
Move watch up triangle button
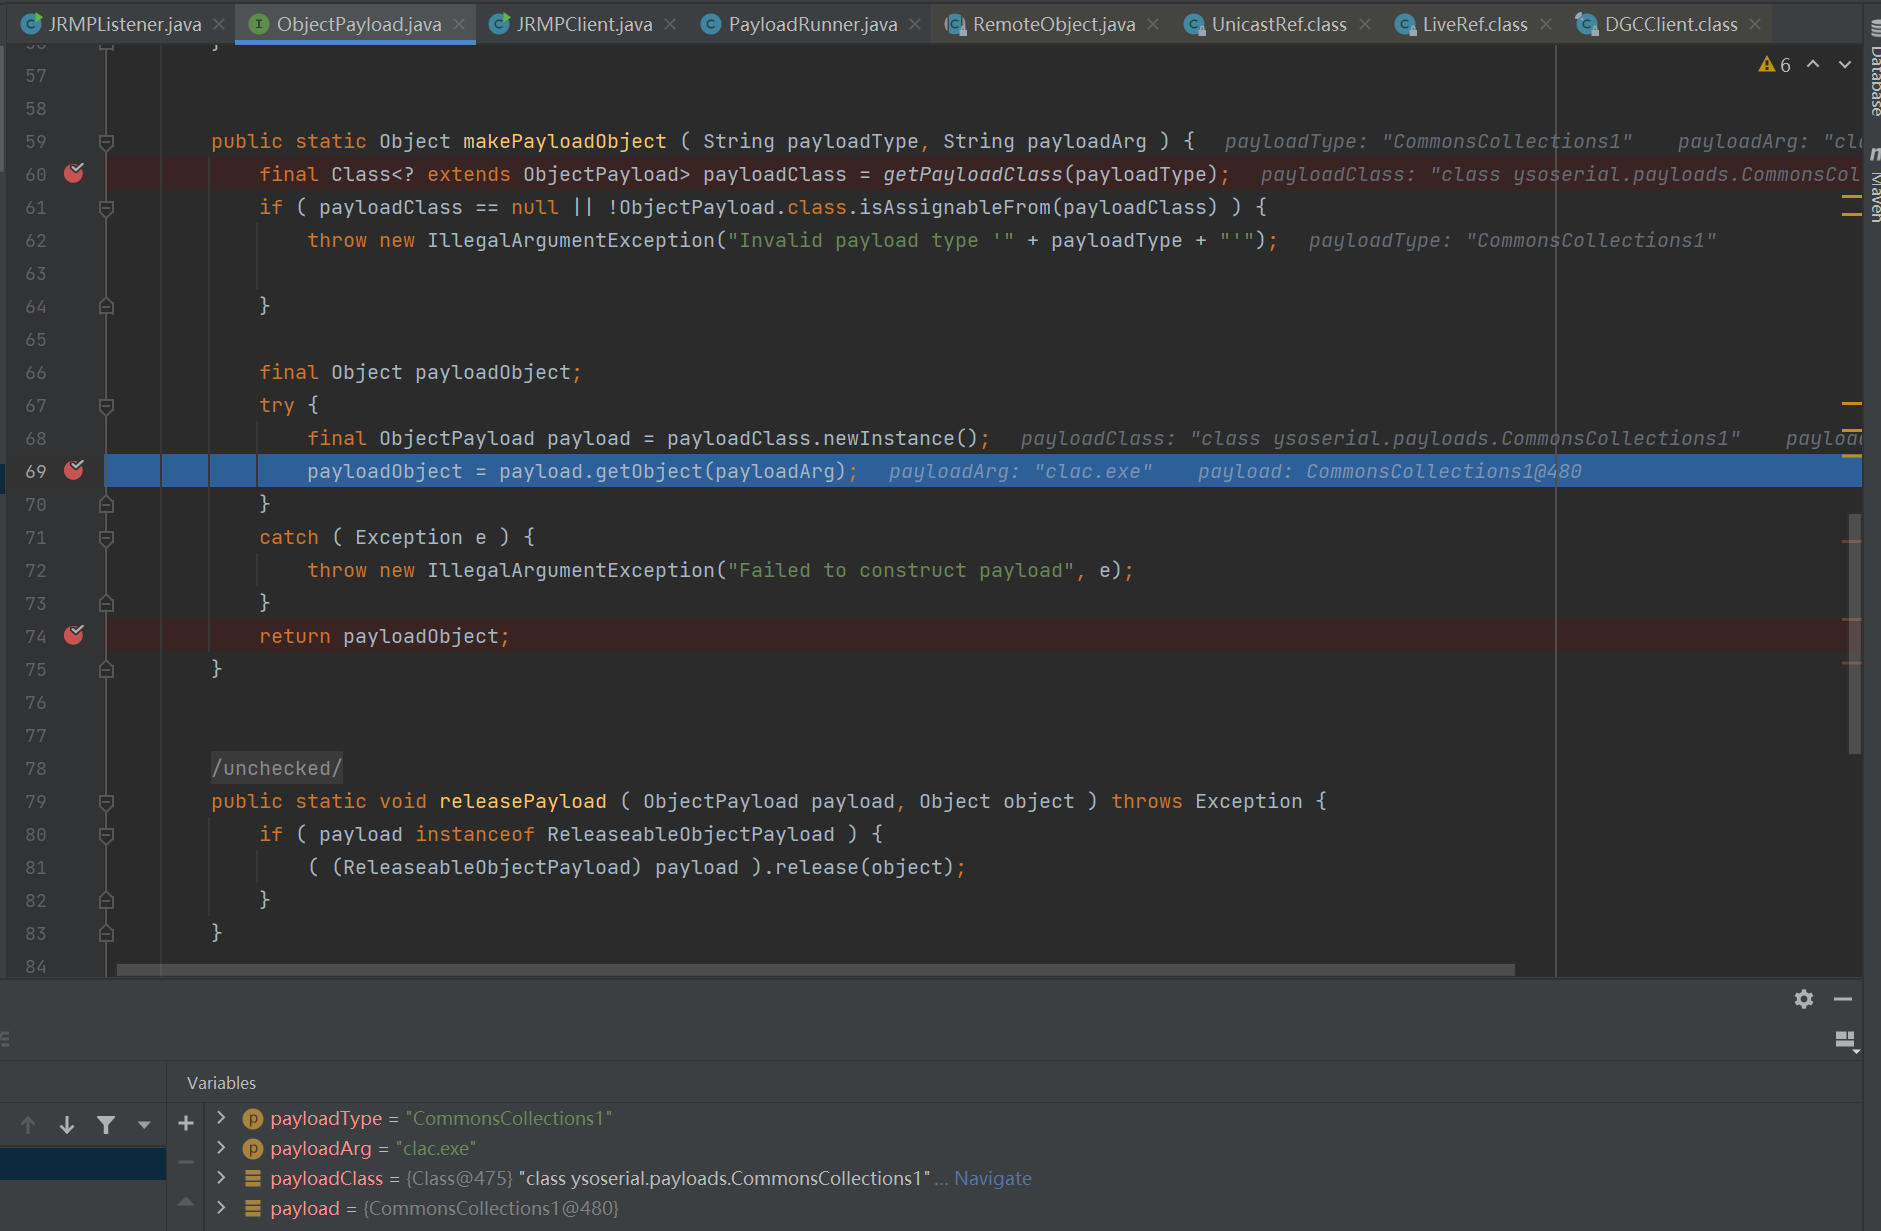coord(186,1201)
